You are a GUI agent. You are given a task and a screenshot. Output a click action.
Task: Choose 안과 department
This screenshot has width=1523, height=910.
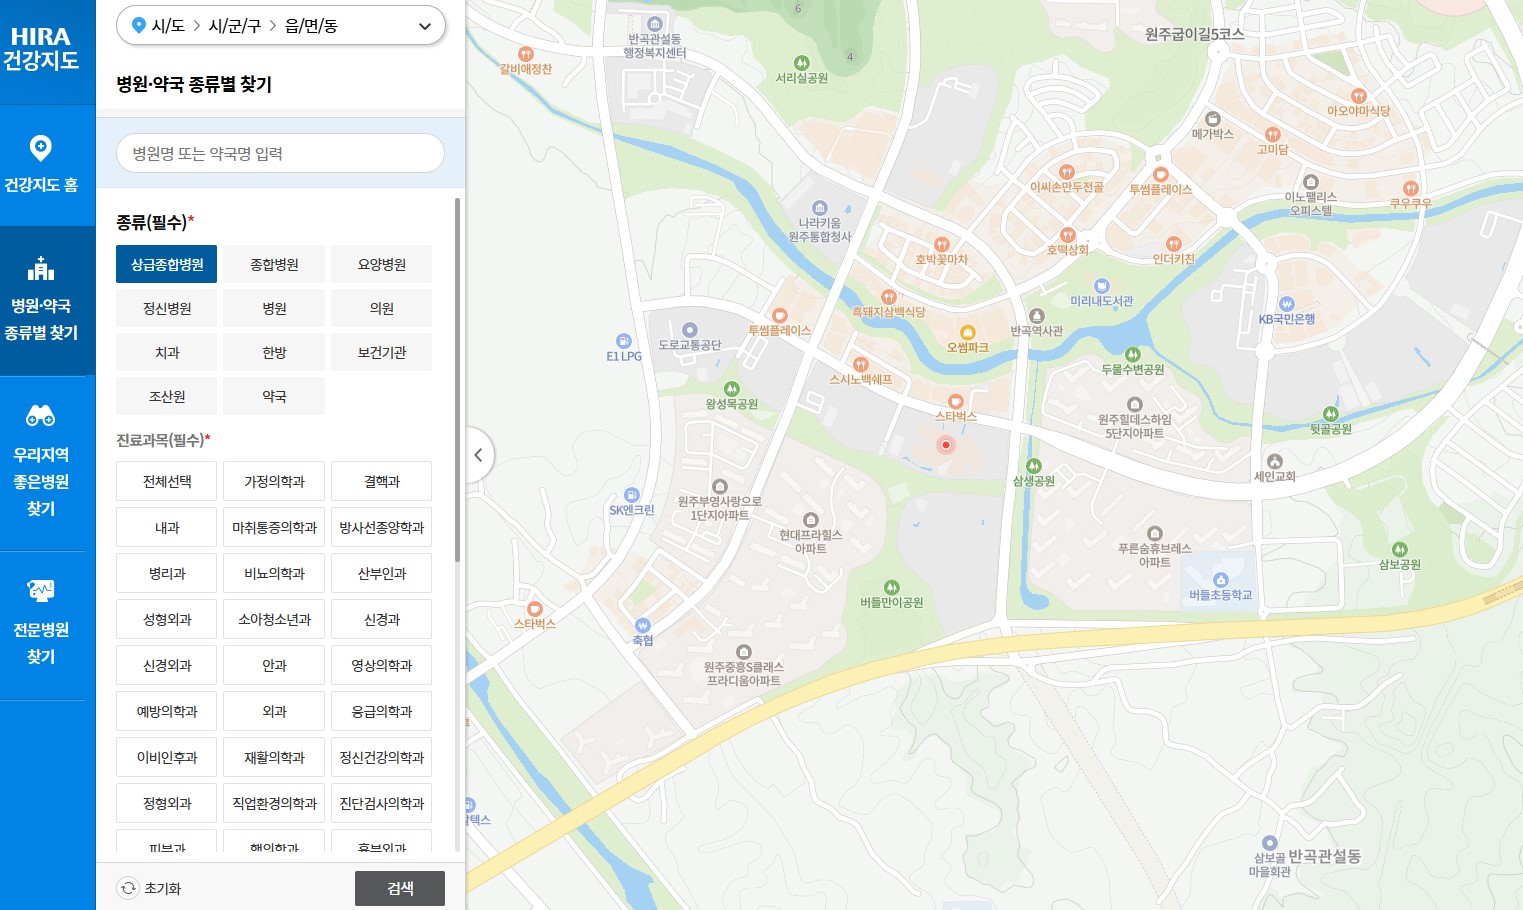pos(274,665)
